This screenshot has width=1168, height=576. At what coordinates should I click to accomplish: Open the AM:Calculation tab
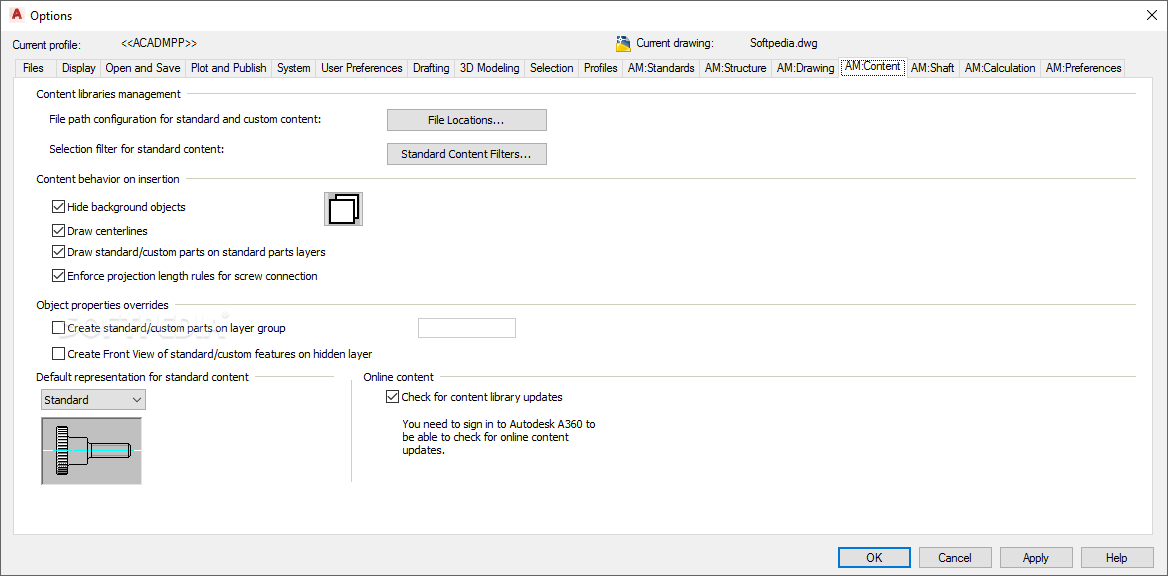1000,68
